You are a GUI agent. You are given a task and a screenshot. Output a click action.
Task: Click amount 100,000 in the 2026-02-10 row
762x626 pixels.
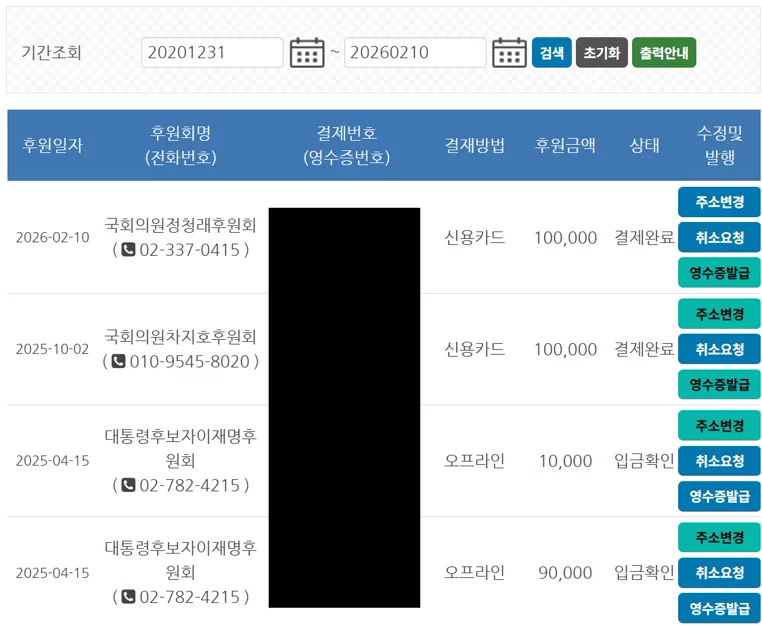tap(566, 238)
